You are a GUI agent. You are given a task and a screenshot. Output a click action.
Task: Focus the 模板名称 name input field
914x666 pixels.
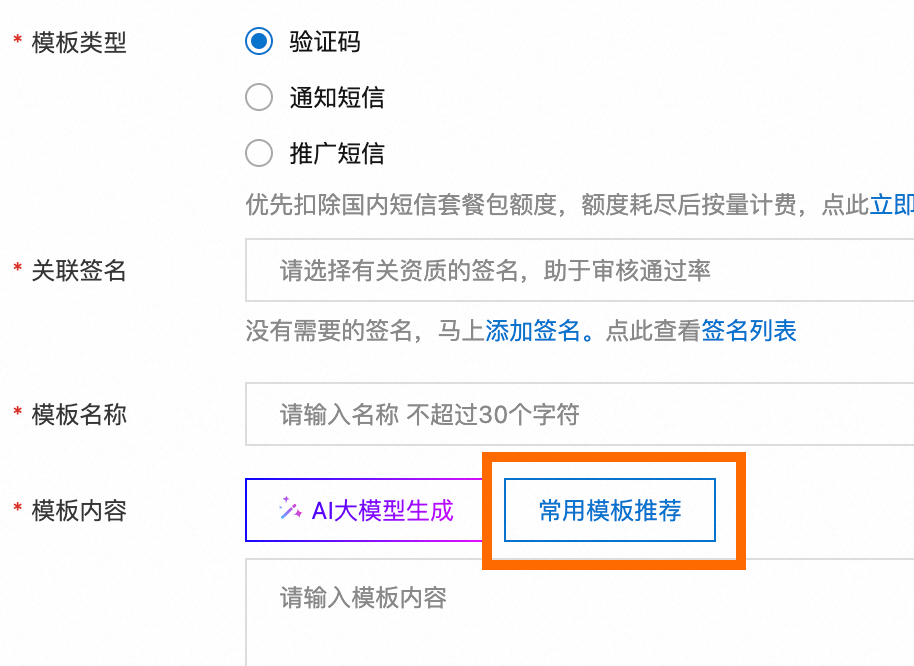[x=579, y=414]
